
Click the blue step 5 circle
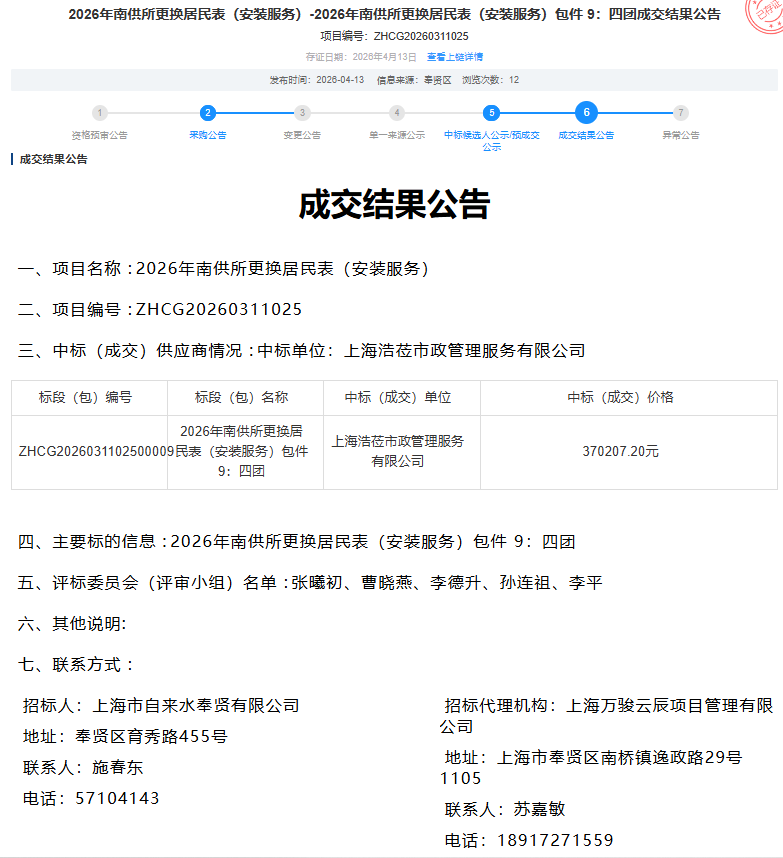click(x=491, y=113)
